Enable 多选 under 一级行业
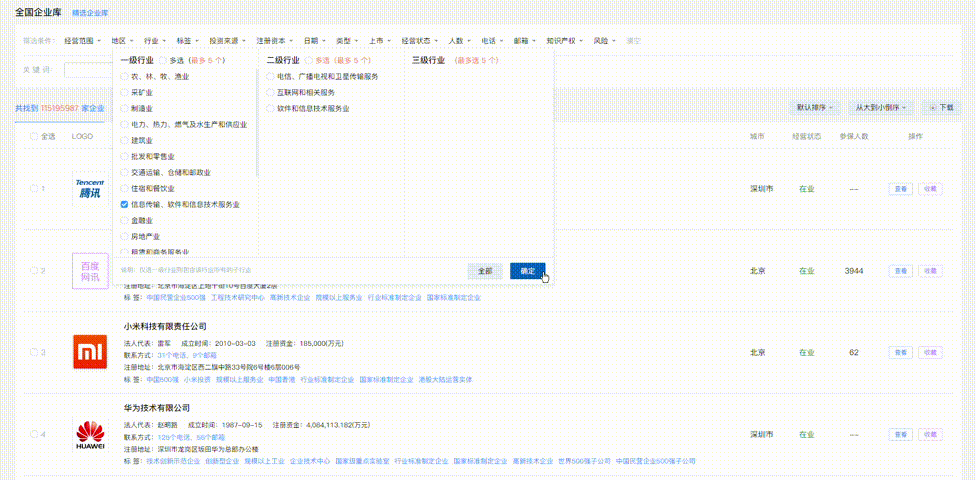Viewport: 976px width, 480px height. pyautogui.click(x=163, y=60)
